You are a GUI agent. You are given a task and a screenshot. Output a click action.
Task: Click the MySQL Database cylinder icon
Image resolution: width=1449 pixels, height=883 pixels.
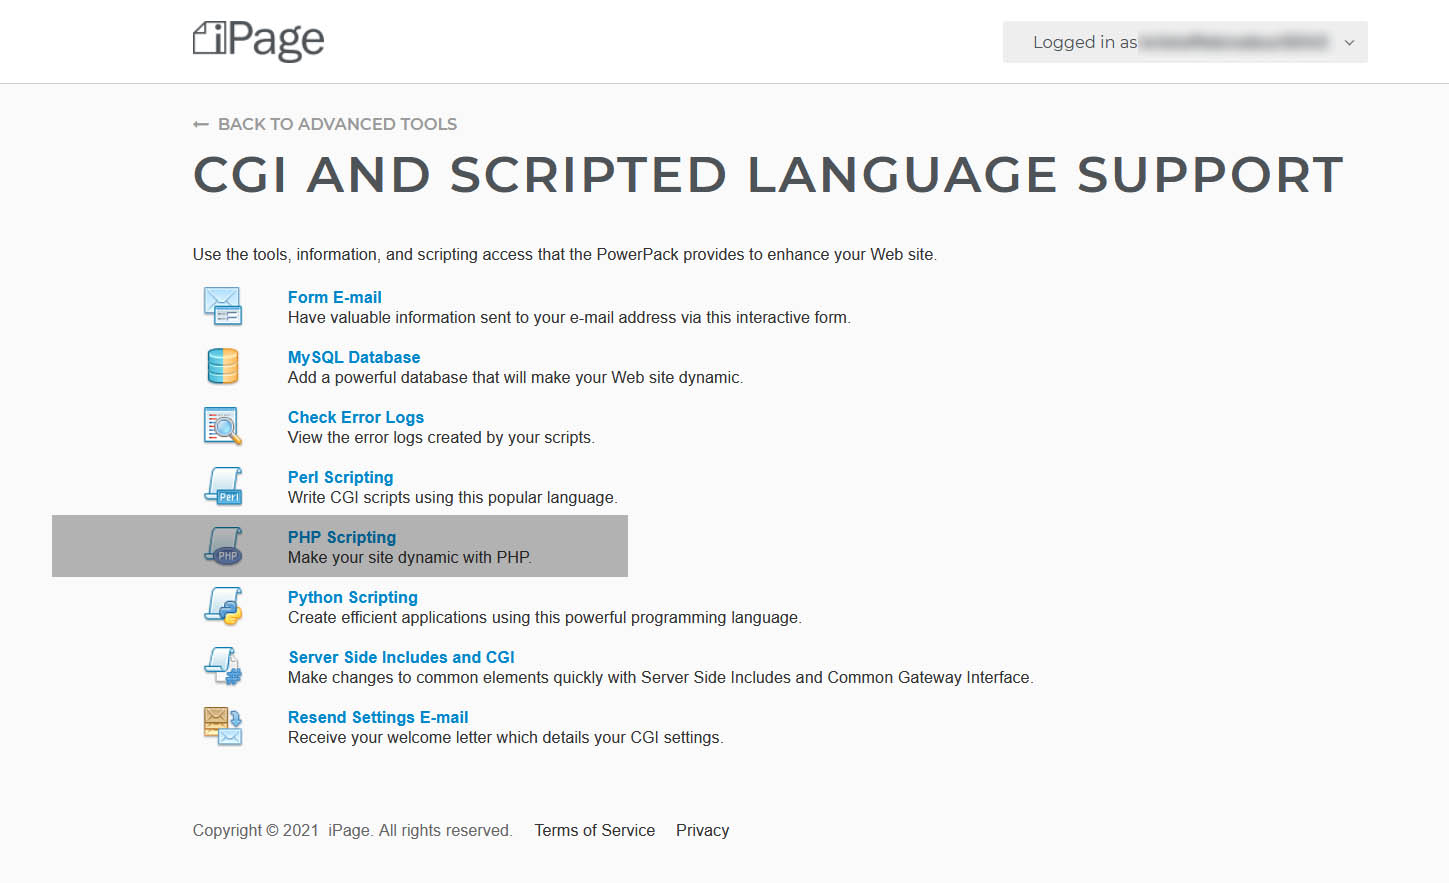click(223, 366)
